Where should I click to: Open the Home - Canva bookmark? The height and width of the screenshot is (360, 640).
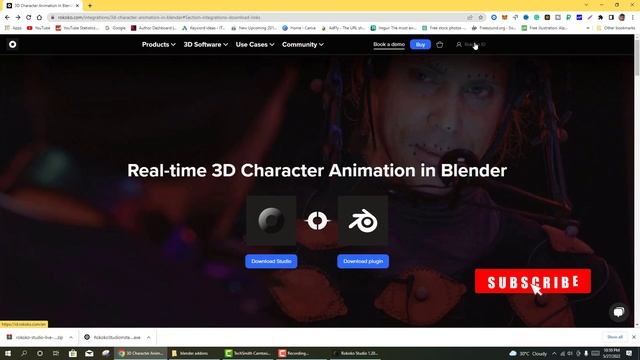[299, 28]
